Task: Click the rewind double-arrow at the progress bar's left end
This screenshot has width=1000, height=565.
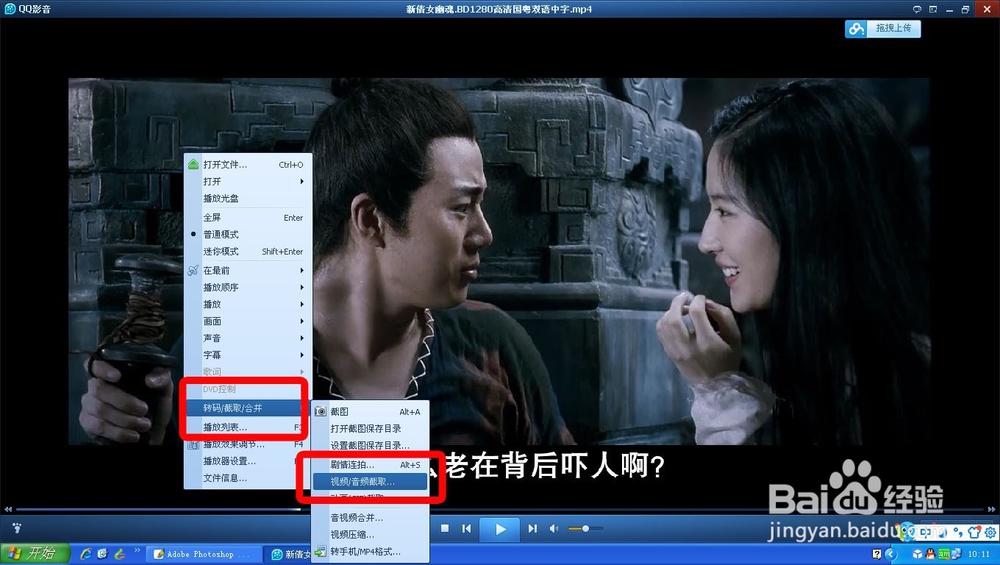Action: pyautogui.click(x=8, y=509)
